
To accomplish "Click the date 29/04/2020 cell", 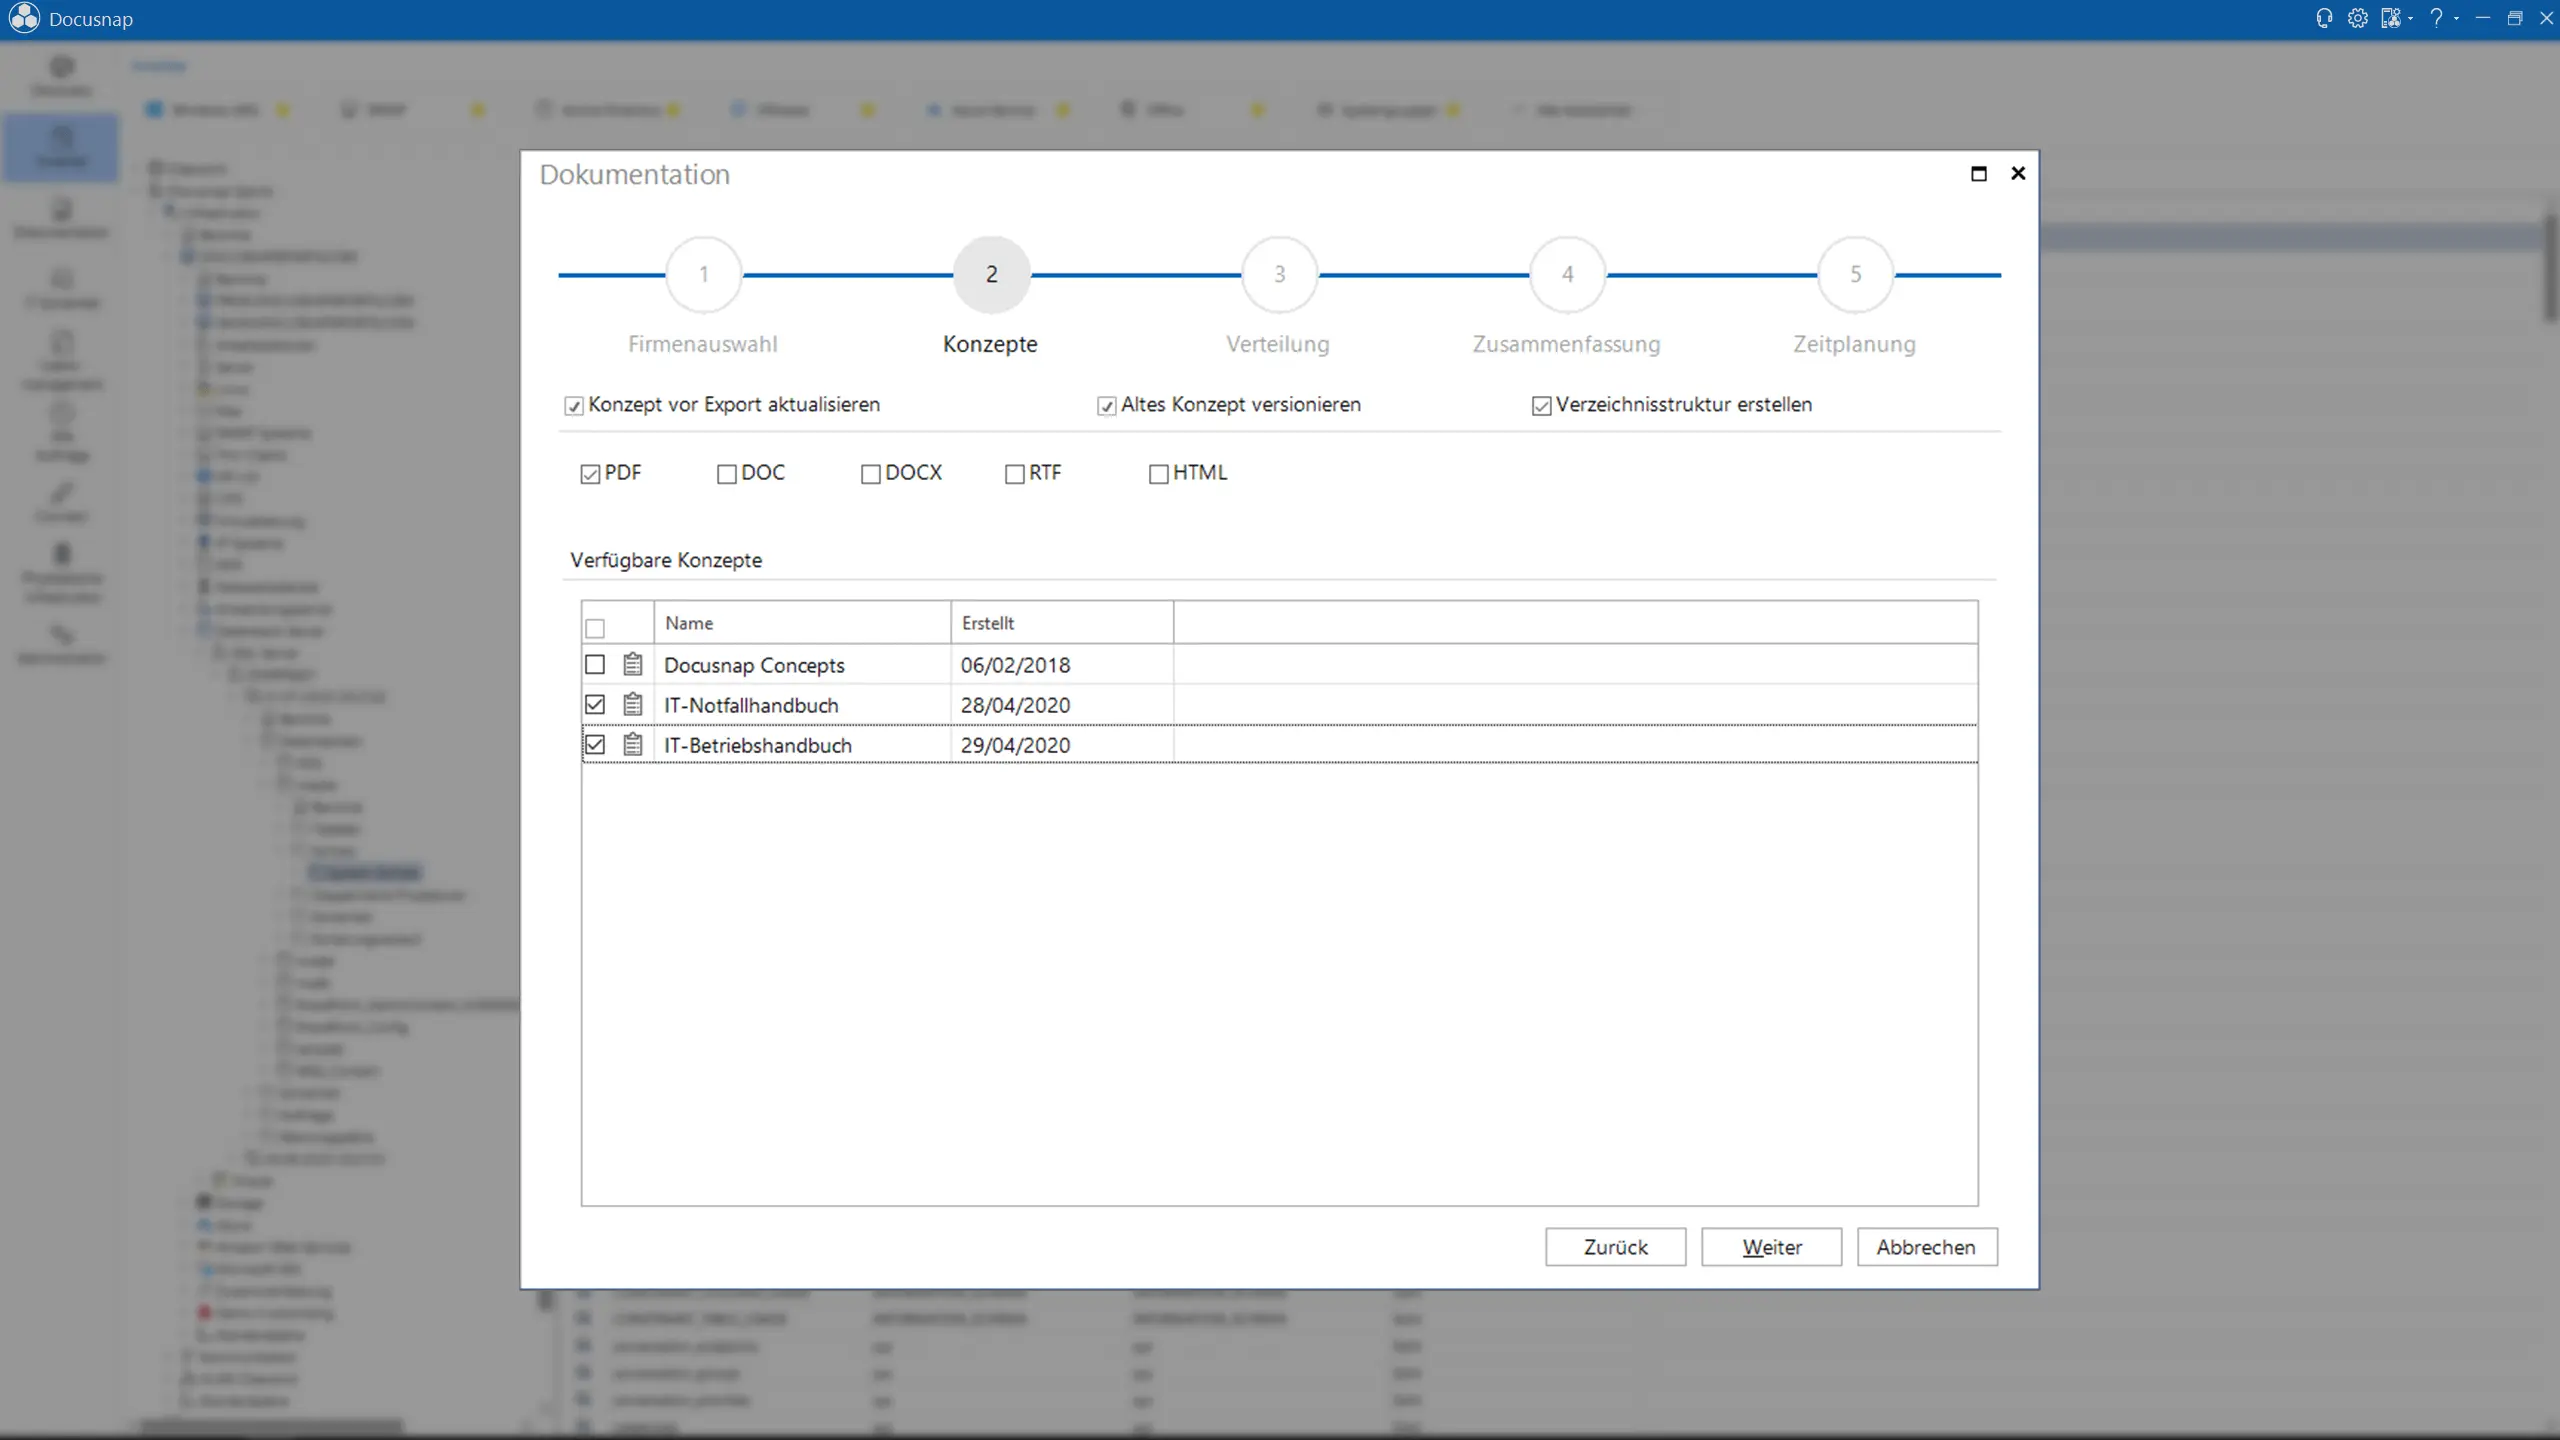I will (x=1062, y=745).
